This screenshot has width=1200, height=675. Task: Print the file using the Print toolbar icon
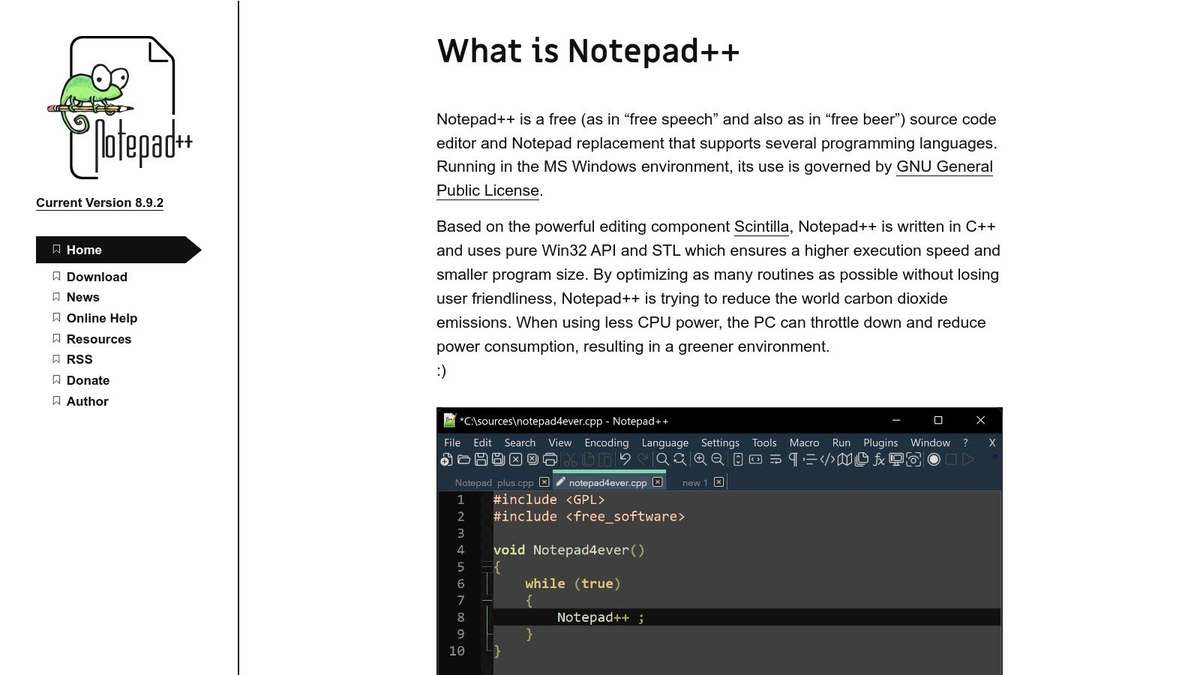coord(548,459)
